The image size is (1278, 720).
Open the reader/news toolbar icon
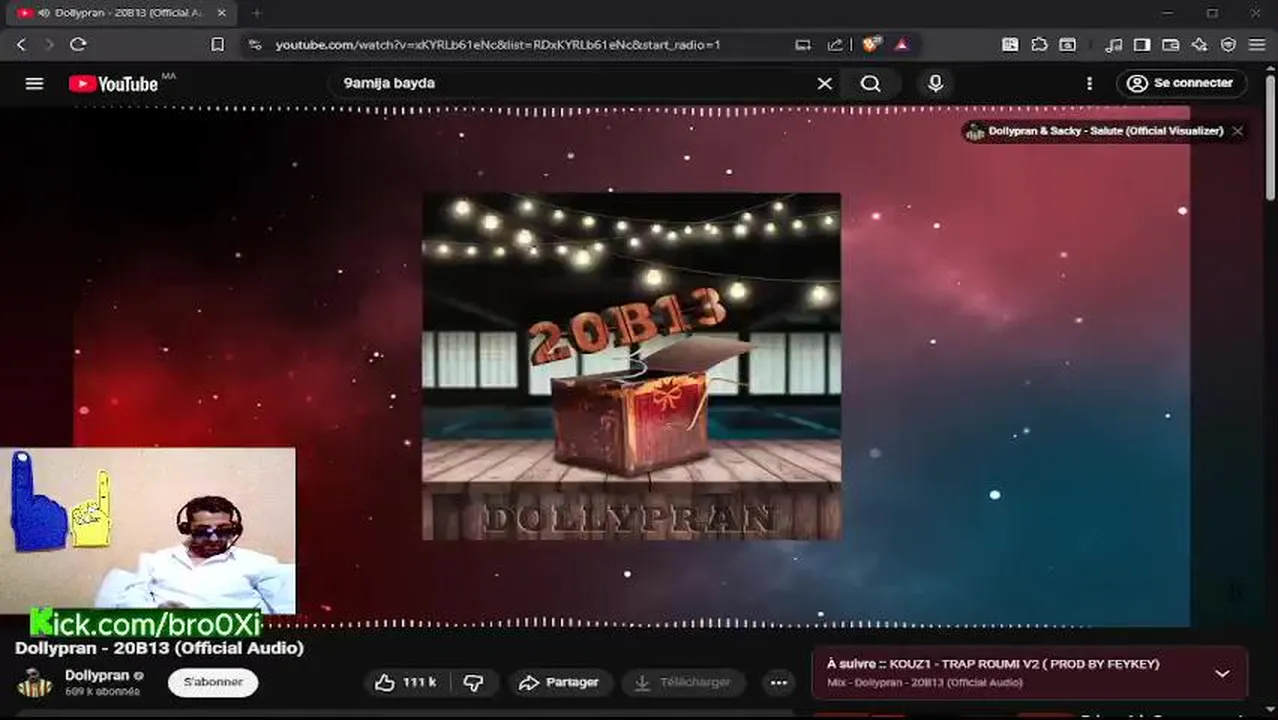tap(1010, 44)
